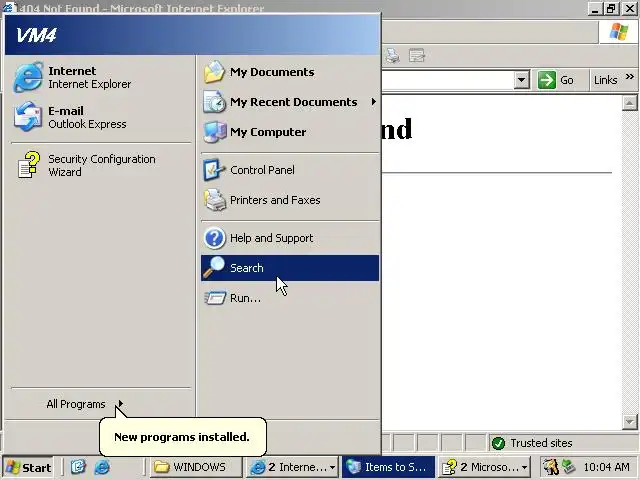
Task: Click the Edit icon in IE toolbar
Action: [417, 55]
